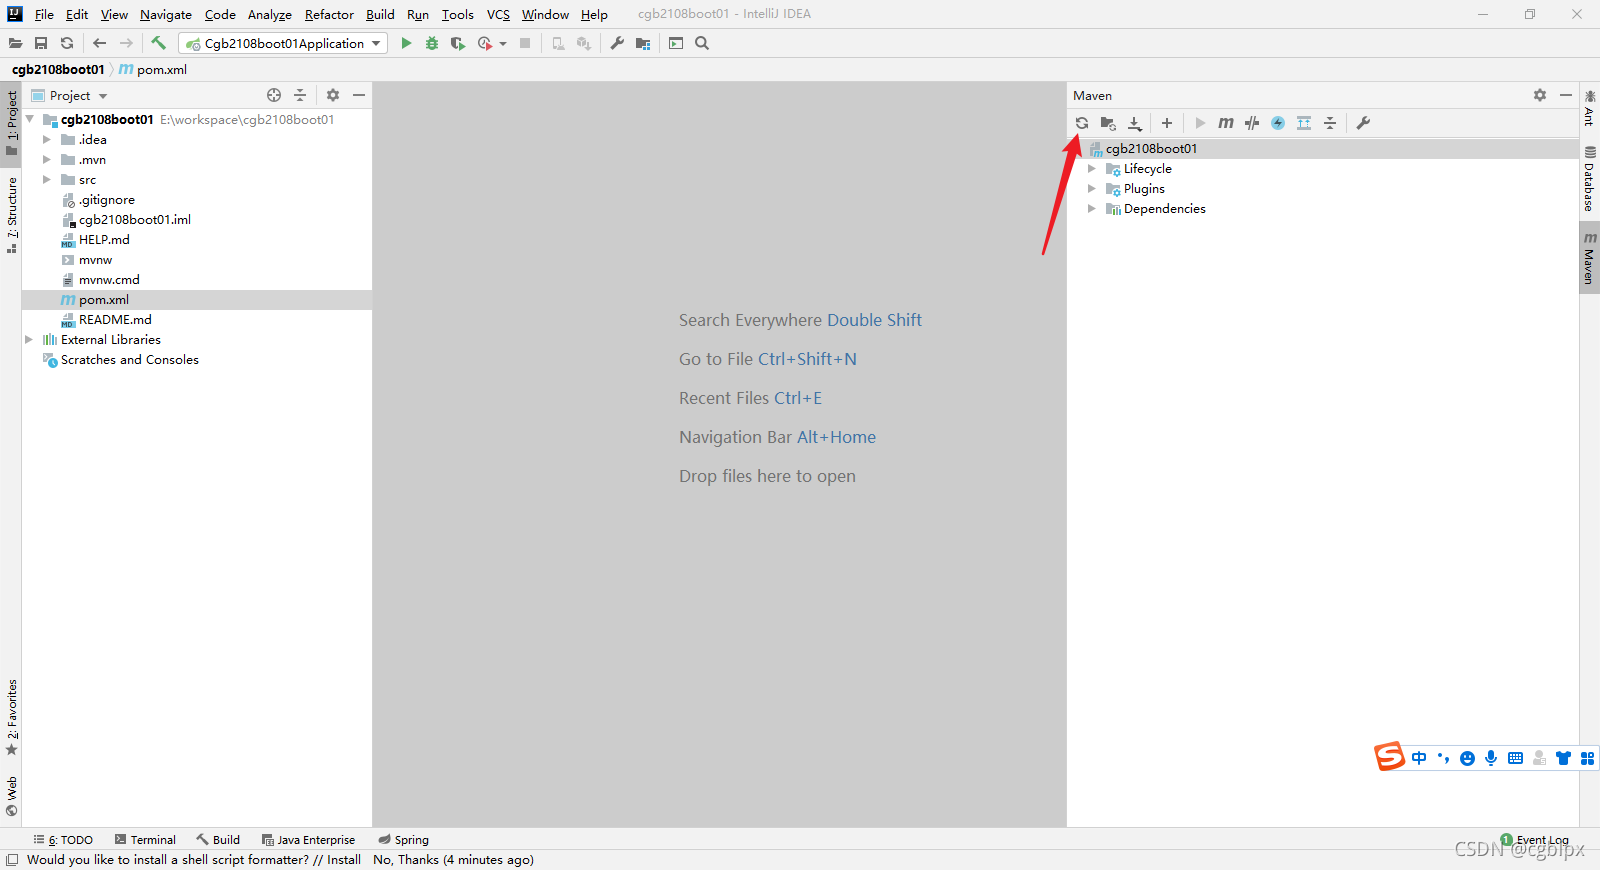Image resolution: width=1600 pixels, height=870 pixels.
Task: Build project with the hammer icon
Action: (x=158, y=43)
